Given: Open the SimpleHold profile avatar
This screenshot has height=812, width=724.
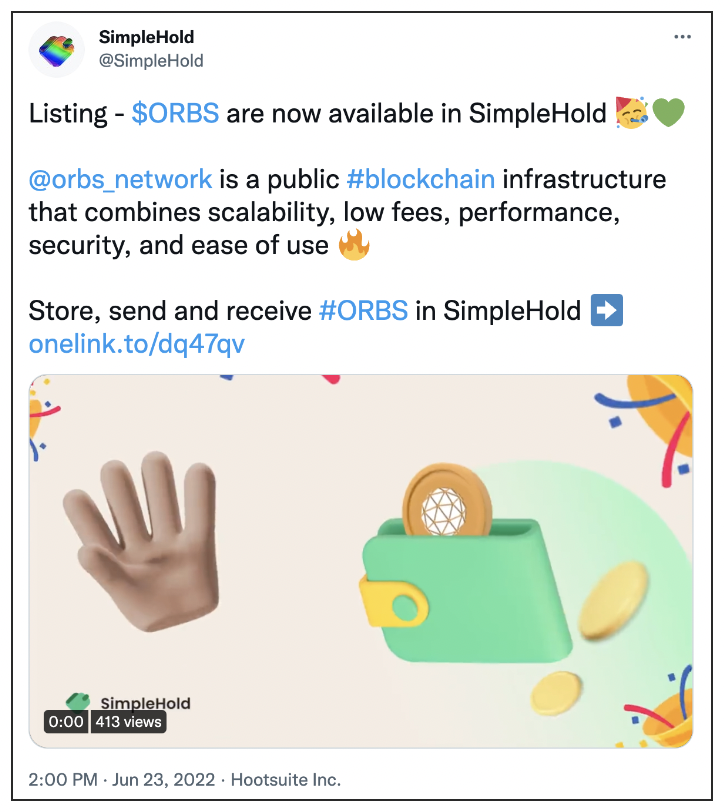Looking at the screenshot, I should [x=56, y=50].
